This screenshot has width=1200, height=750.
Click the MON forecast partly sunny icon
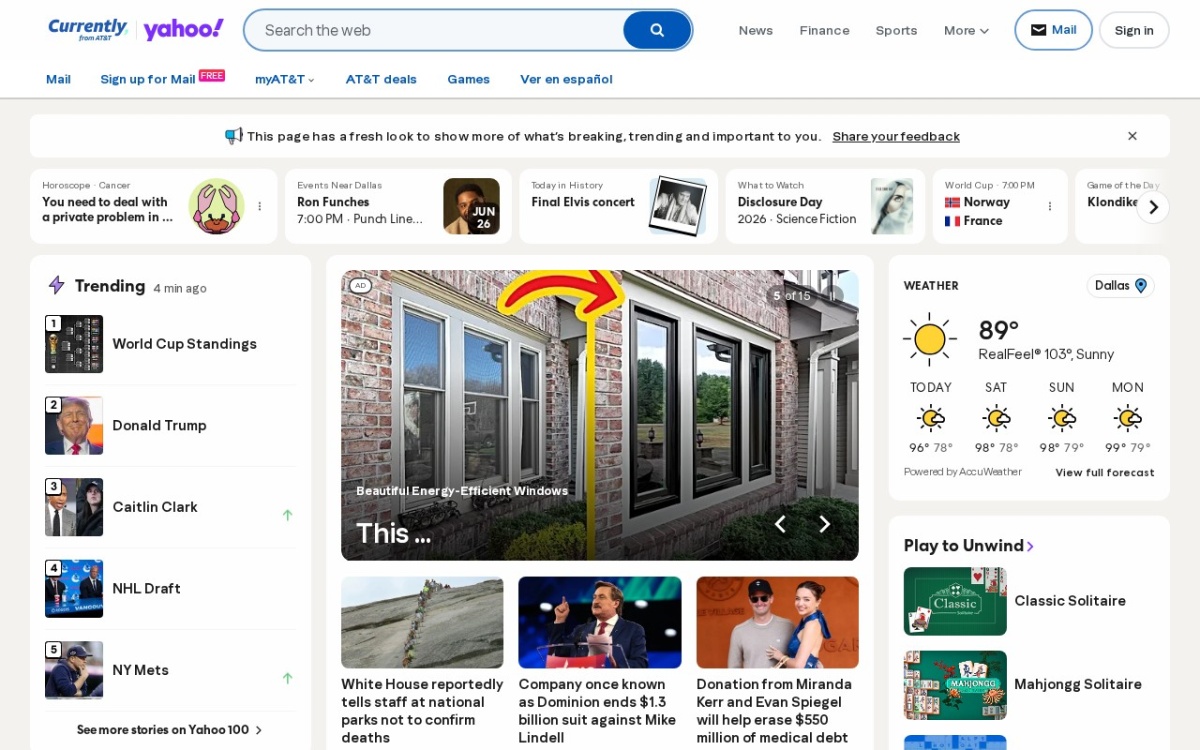tap(1128, 417)
